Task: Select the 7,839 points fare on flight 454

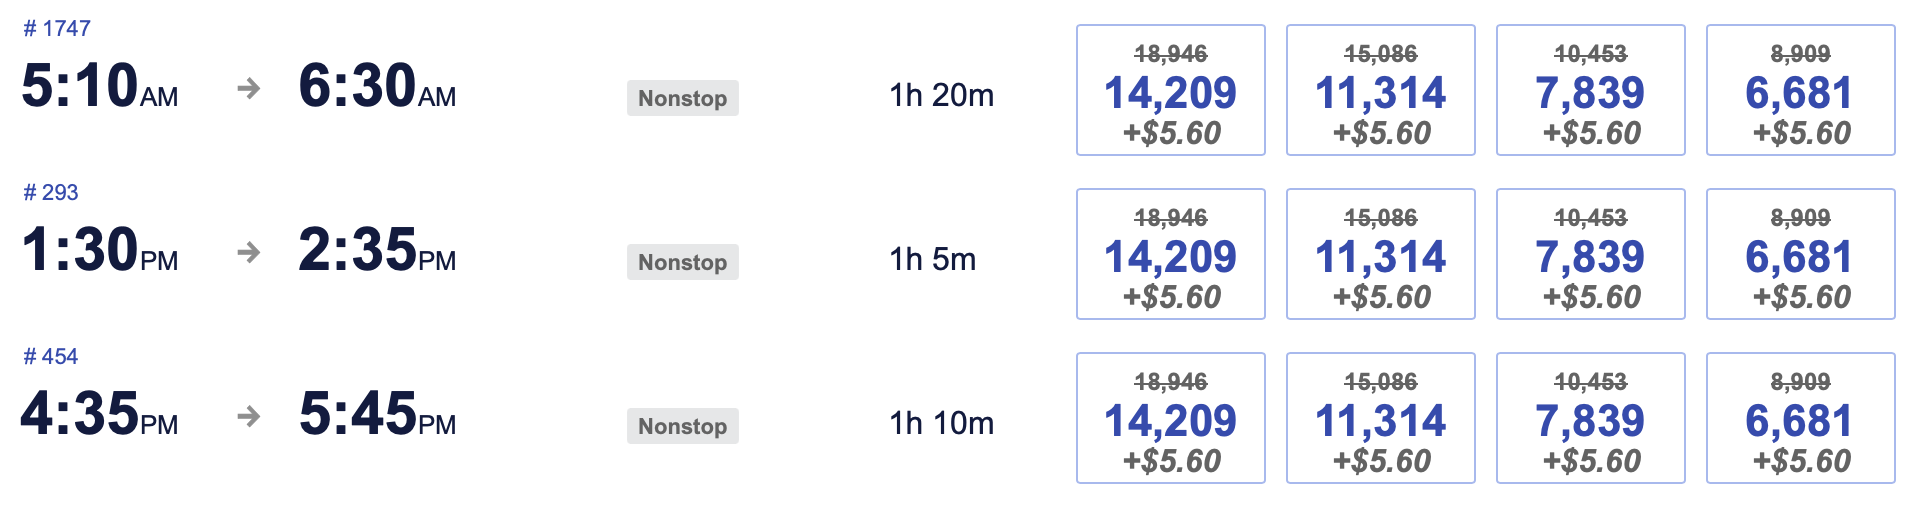Action: (x=1590, y=419)
